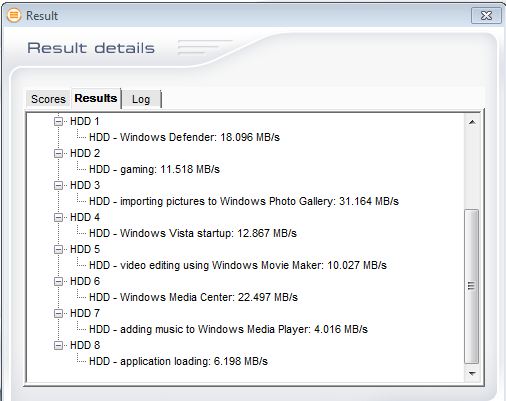Collapse the HDD 8 node

coord(58,345)
